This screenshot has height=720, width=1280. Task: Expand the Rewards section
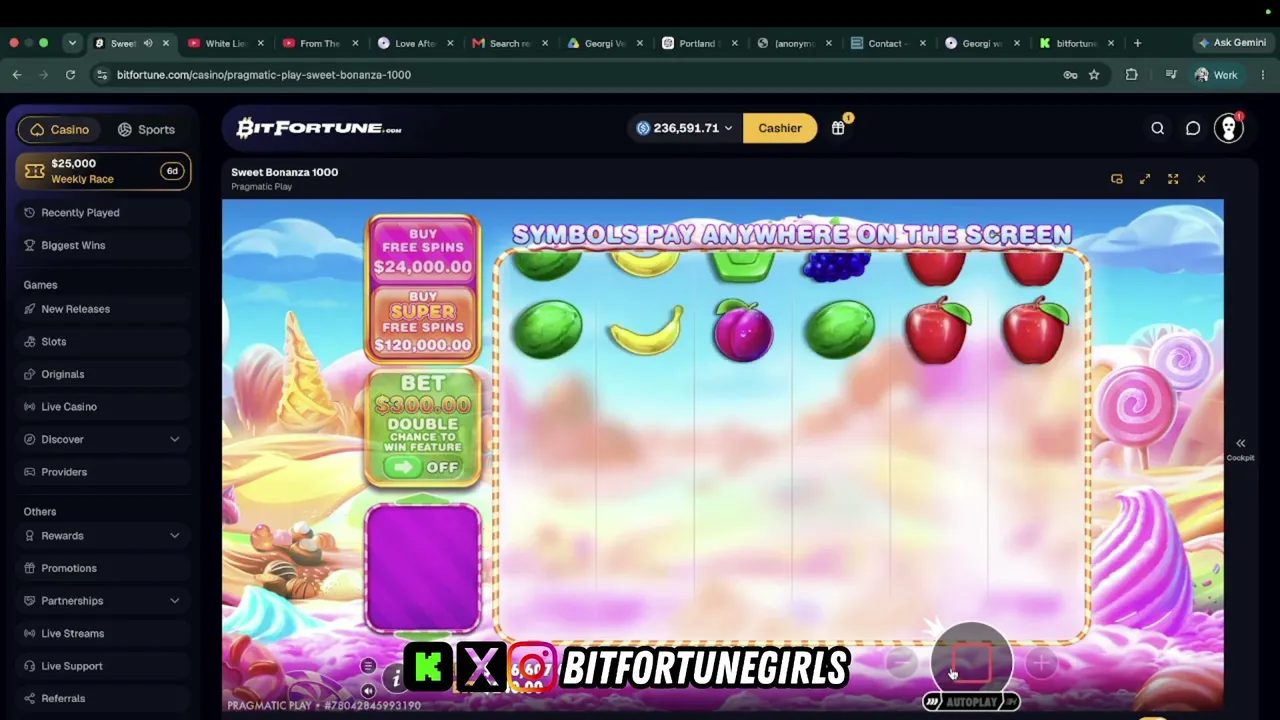(104, 536)
